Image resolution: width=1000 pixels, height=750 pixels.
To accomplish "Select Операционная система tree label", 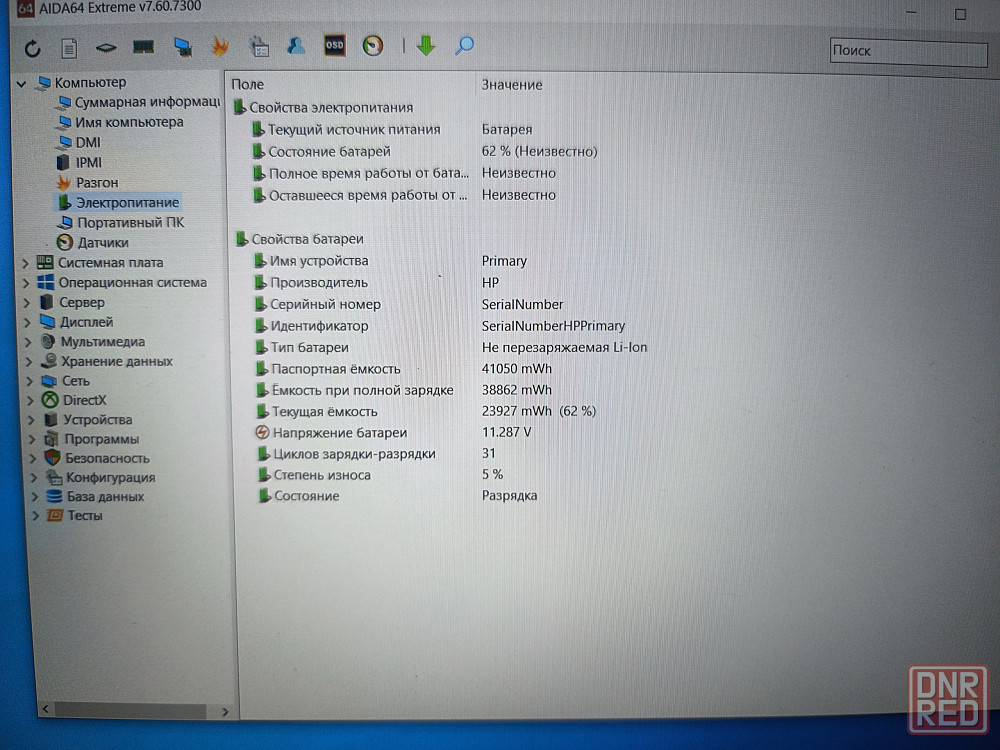I will [133, 283].
